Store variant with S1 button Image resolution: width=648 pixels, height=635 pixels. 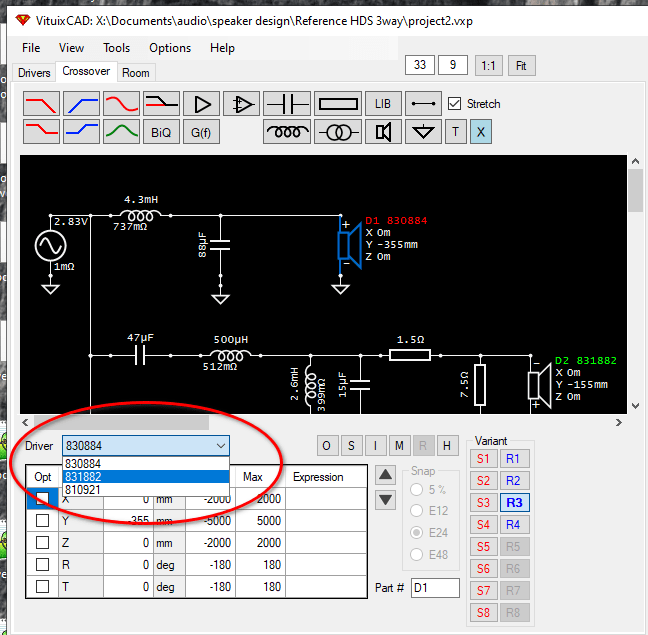pyautogui.click(x=484, y=459)
